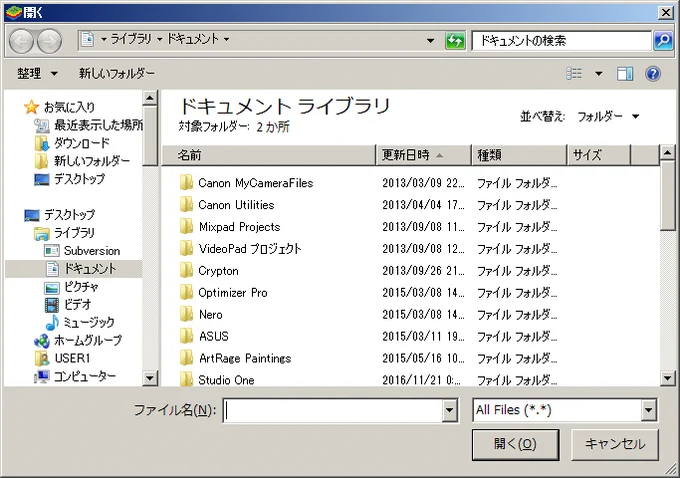Click the Studio One folder icon
Screen dimensions: 680x478
pos(186,380)
